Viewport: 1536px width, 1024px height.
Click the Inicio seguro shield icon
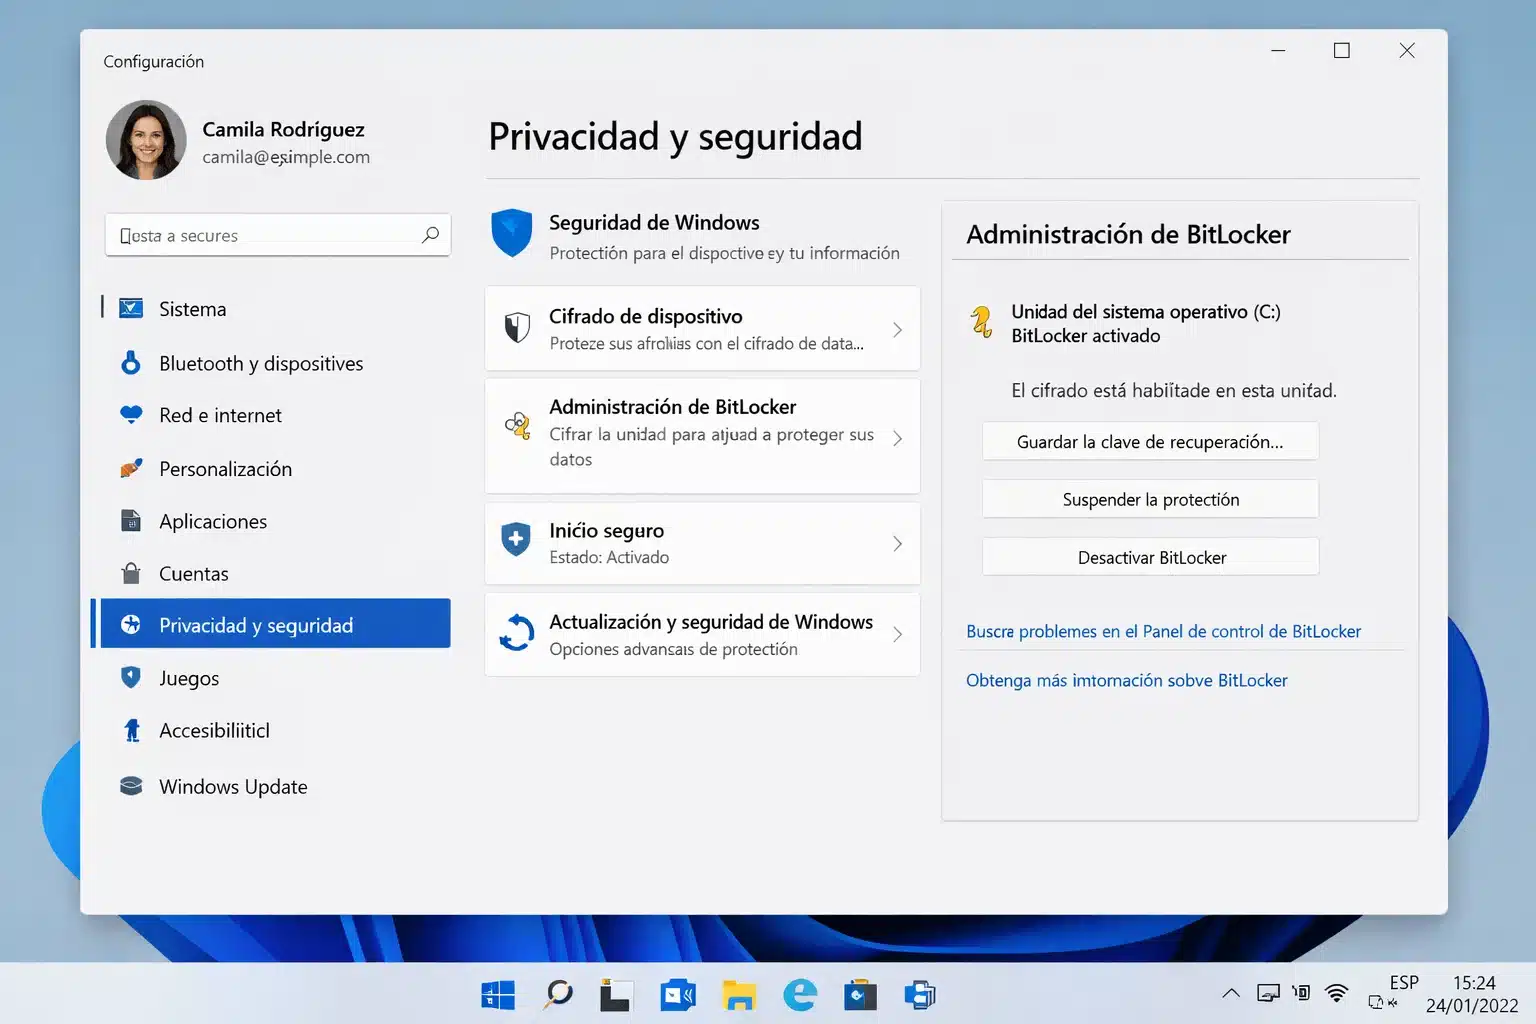[514, 539]
